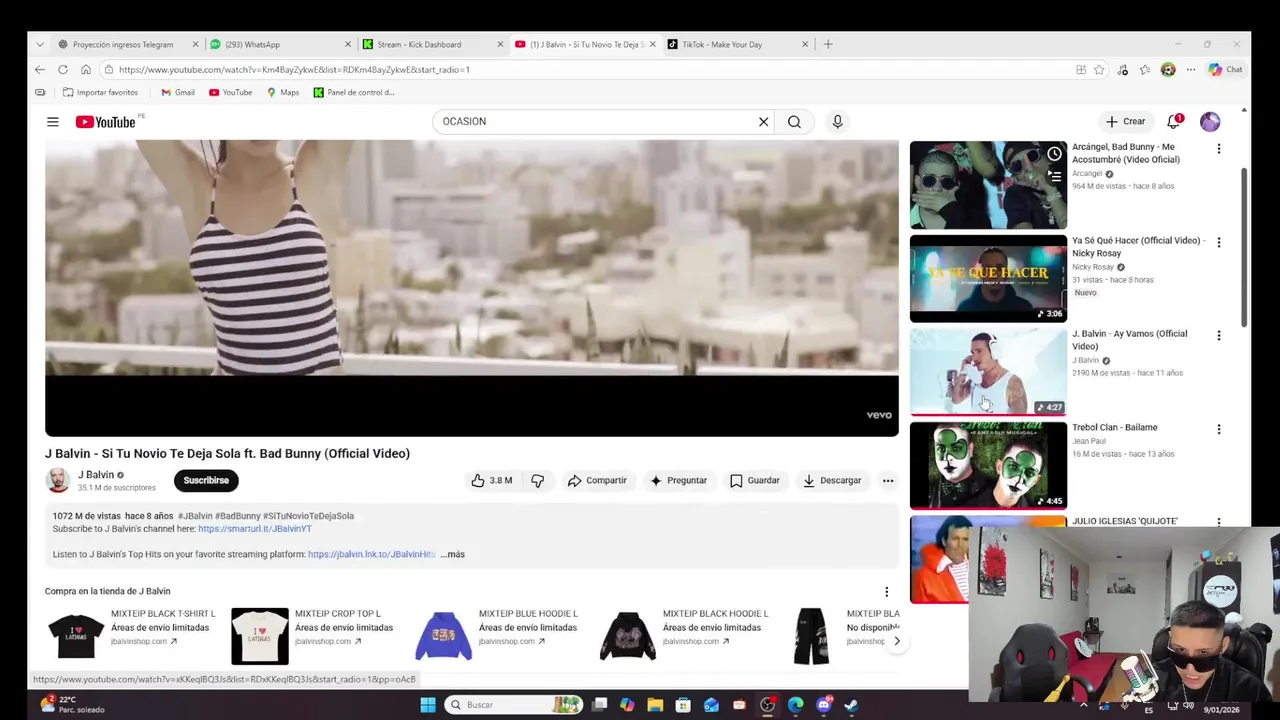The image size is (1280, 720).
Task: Open a new browser tab
Action: (x=828, y=44)
